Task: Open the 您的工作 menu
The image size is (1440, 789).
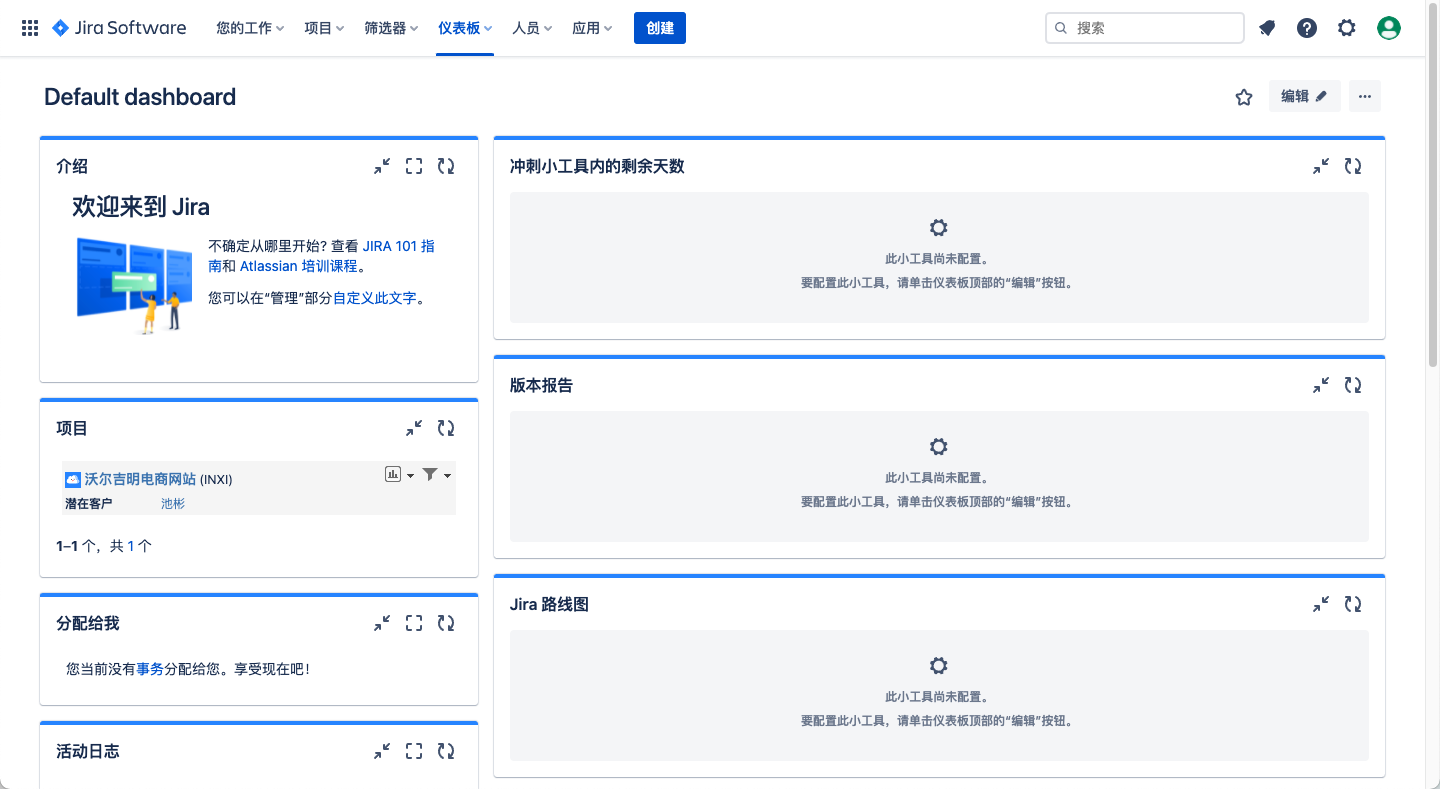Action: point(250,28)
